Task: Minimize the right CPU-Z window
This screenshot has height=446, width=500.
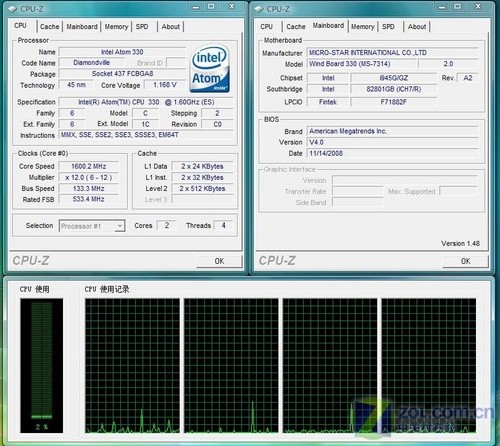Action: (x=442, y=7)
